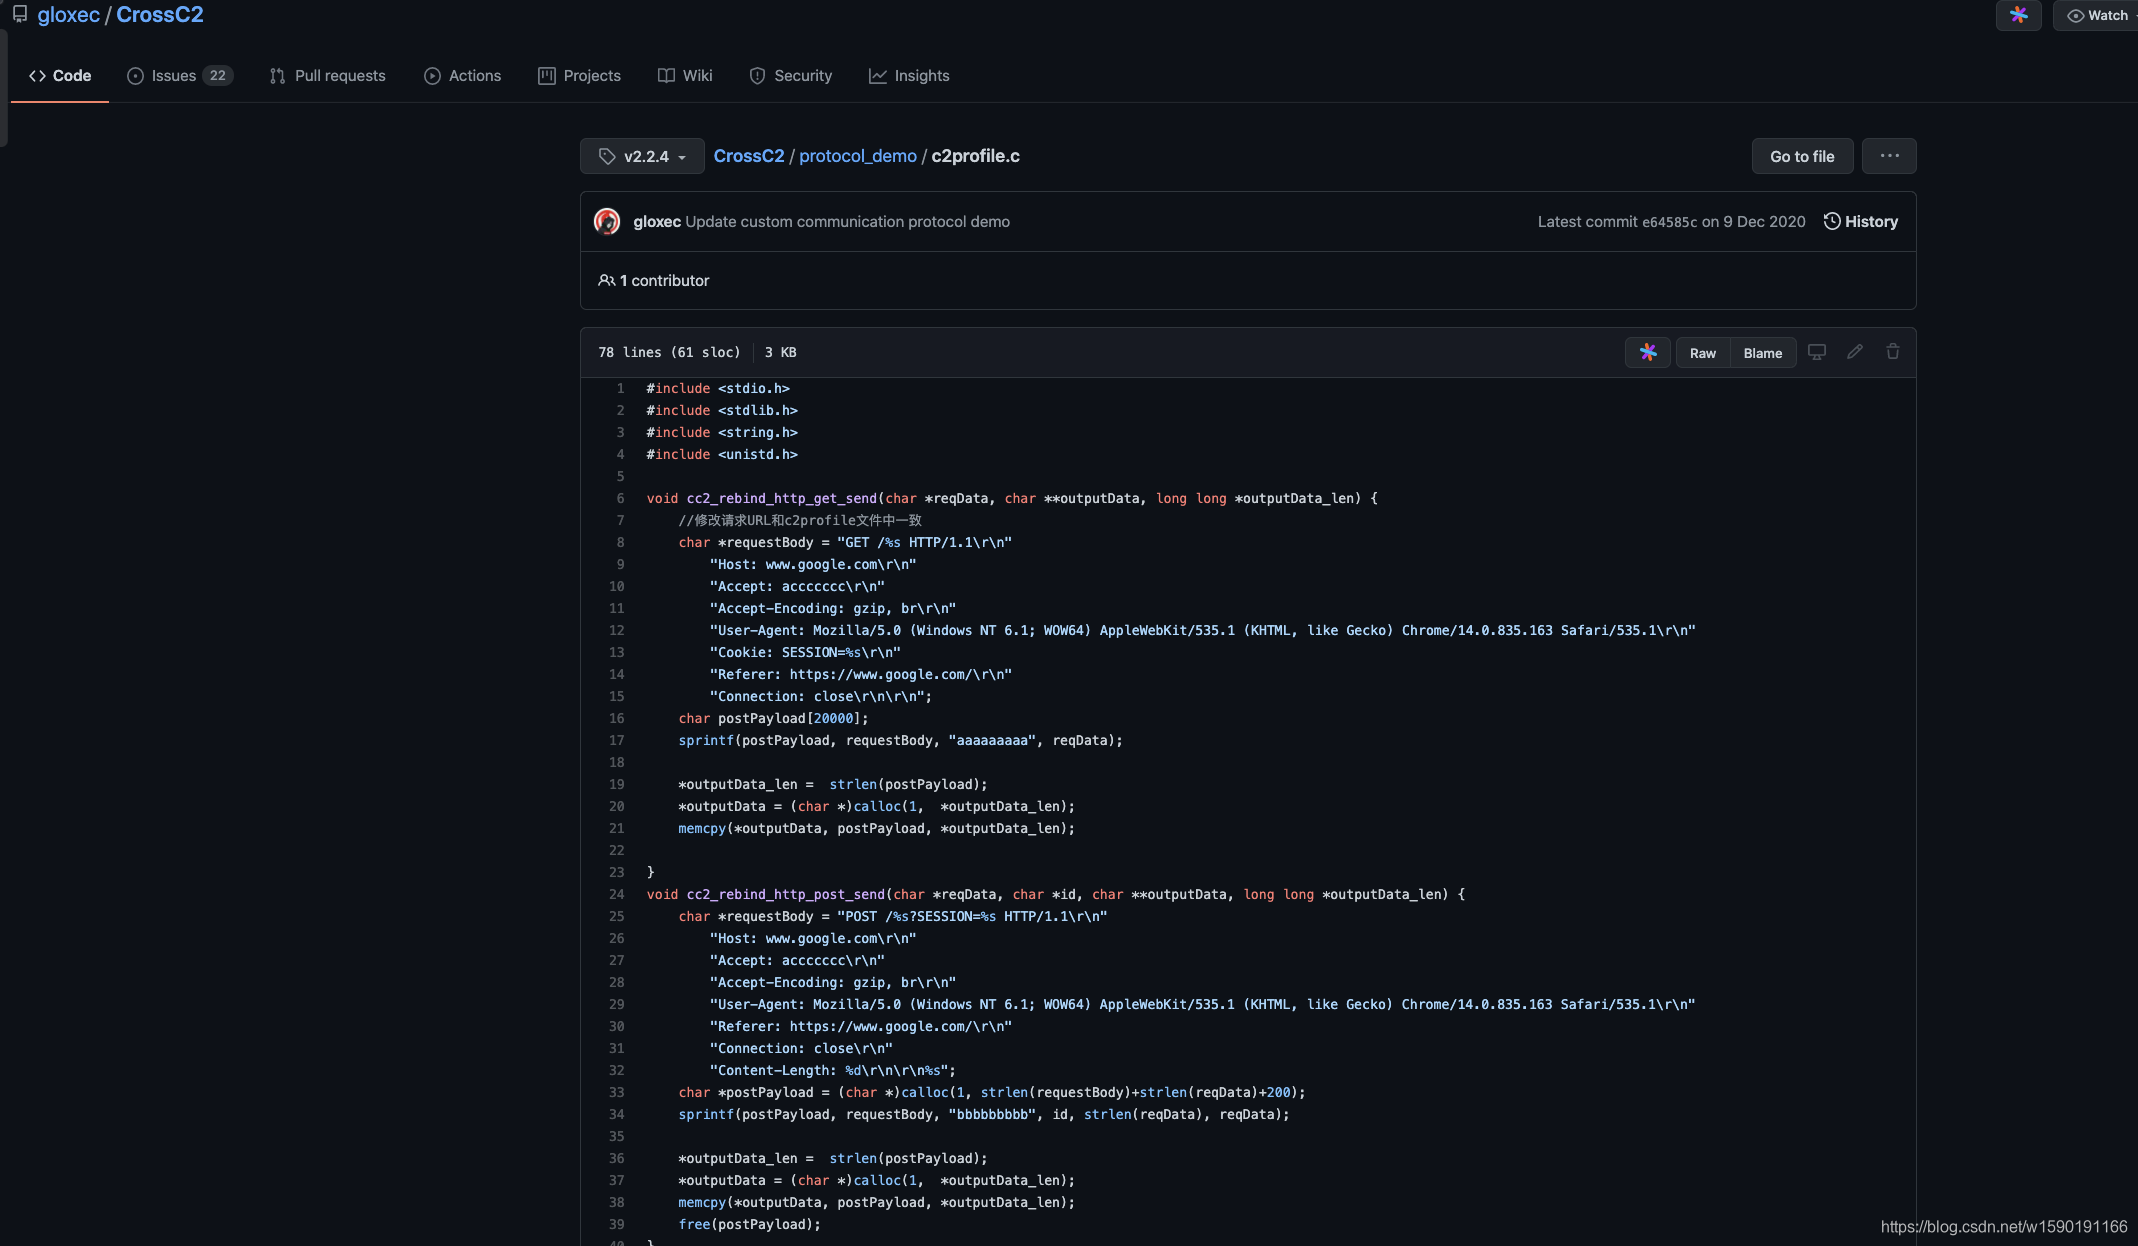
Task: Open protocol_demo folder breadcrumb link
Action: [858, 156]
